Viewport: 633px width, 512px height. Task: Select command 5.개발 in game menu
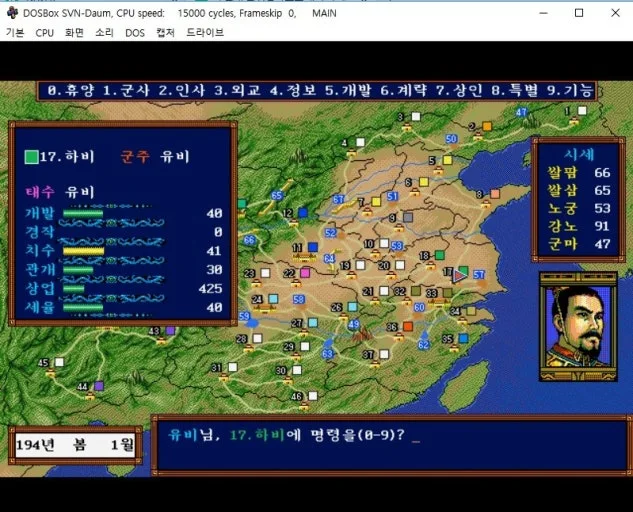[348, 90]
